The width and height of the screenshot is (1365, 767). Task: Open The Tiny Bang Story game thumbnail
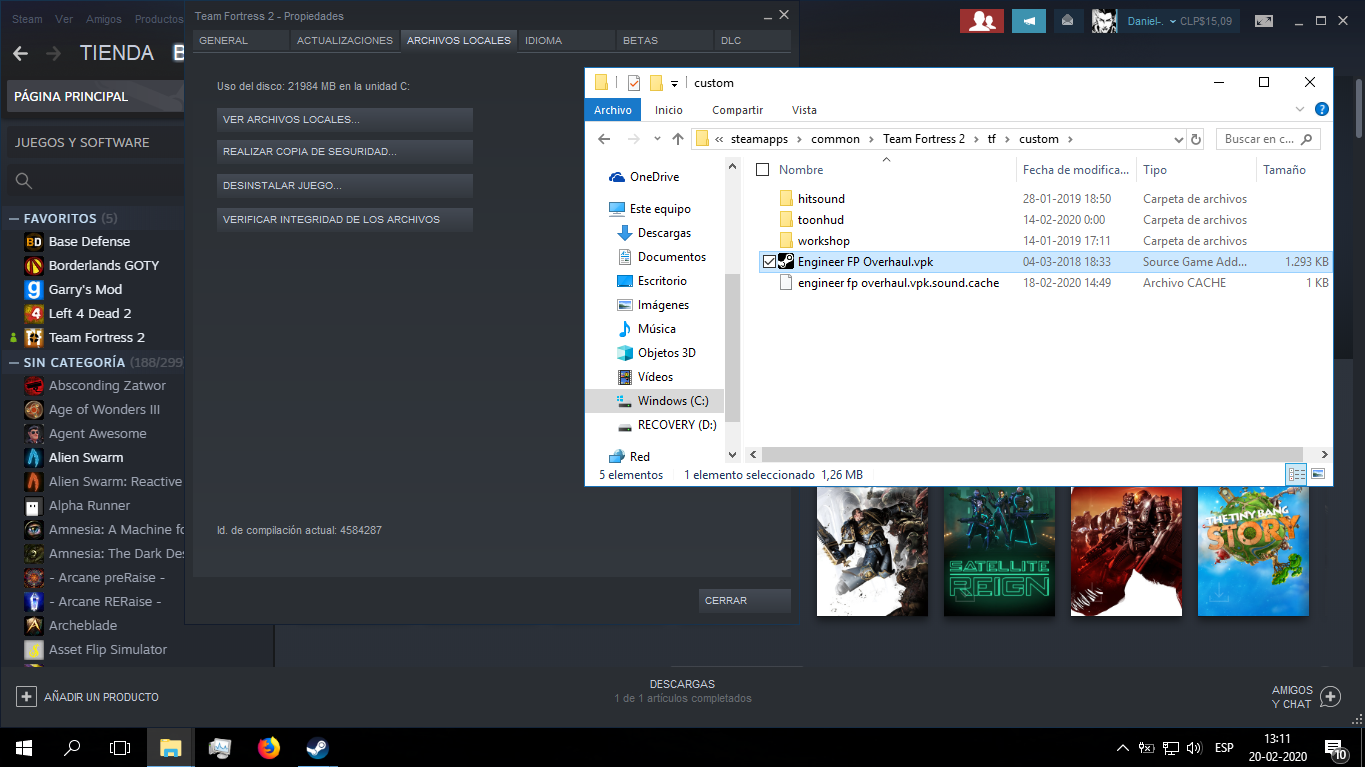click(x=1253, y=550)
